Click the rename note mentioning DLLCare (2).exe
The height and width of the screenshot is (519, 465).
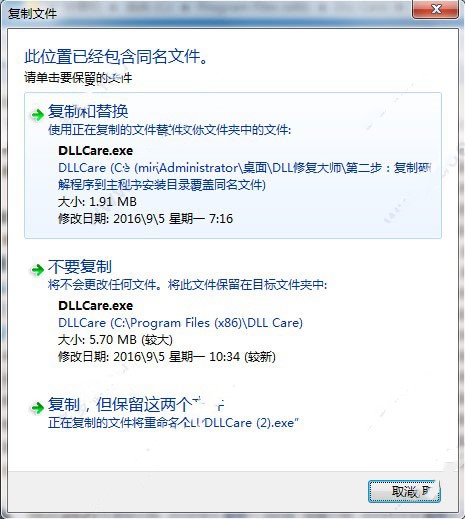tap(173, 423)
